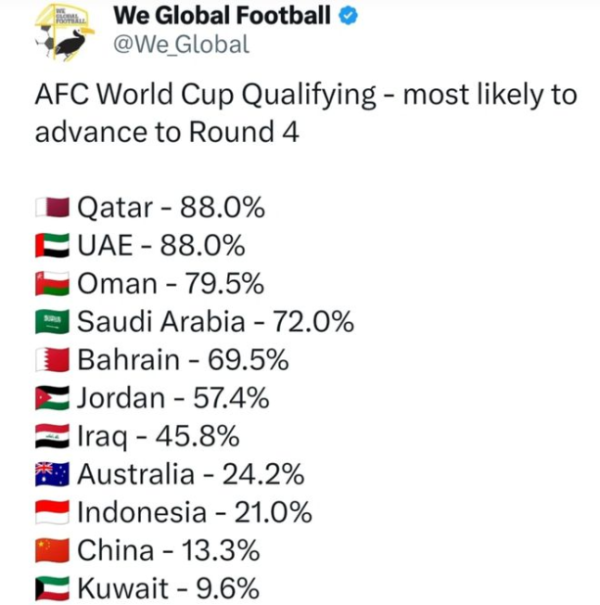Click the Kuwait flag icon
The width and height of the screenshot is (600, 605).
53,589
